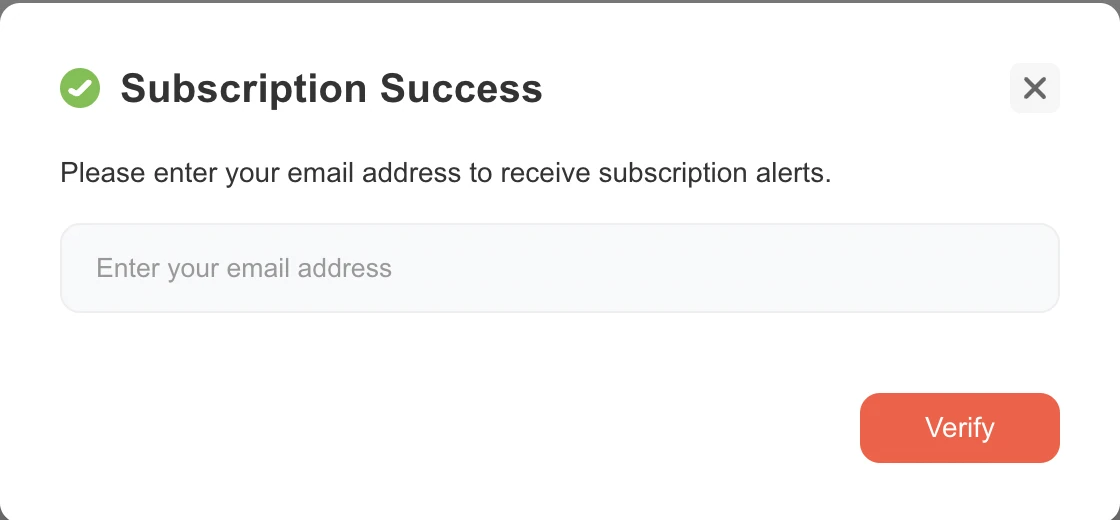The image size is (1120, 520).
Task: Select the green circle check icon
Action: 80,88
